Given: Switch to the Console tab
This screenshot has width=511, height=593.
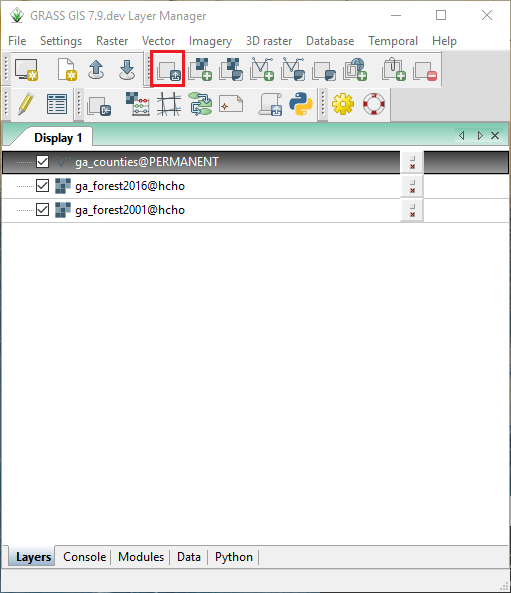Looking at the screenshot, I should [x=84, y=557].
